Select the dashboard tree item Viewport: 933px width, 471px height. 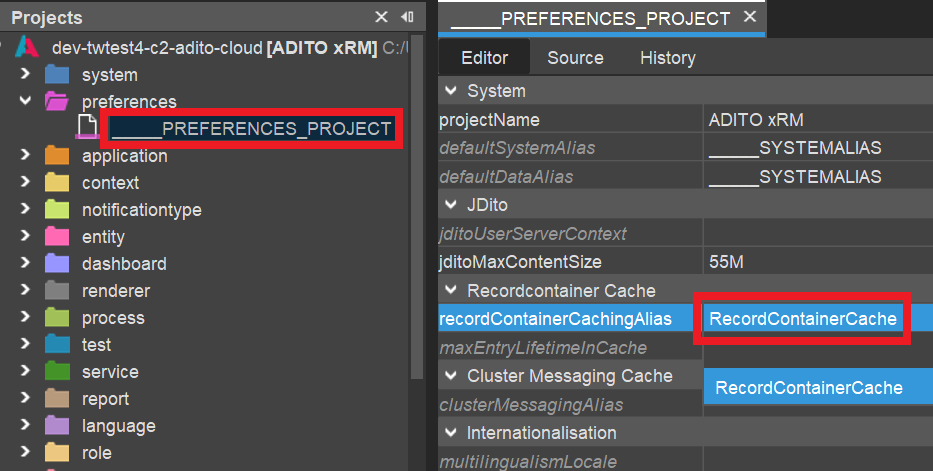[x=124, y=264]
